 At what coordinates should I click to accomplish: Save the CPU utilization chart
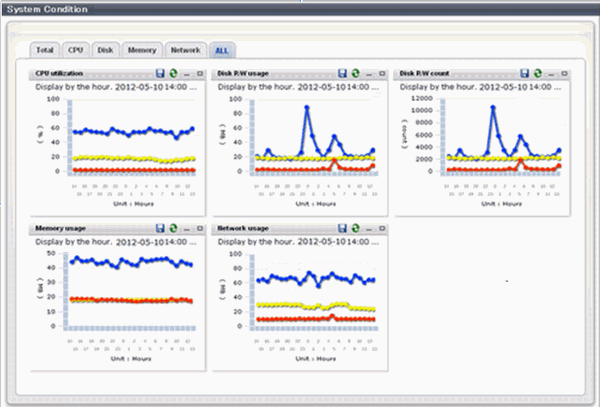tap(159, 74)
